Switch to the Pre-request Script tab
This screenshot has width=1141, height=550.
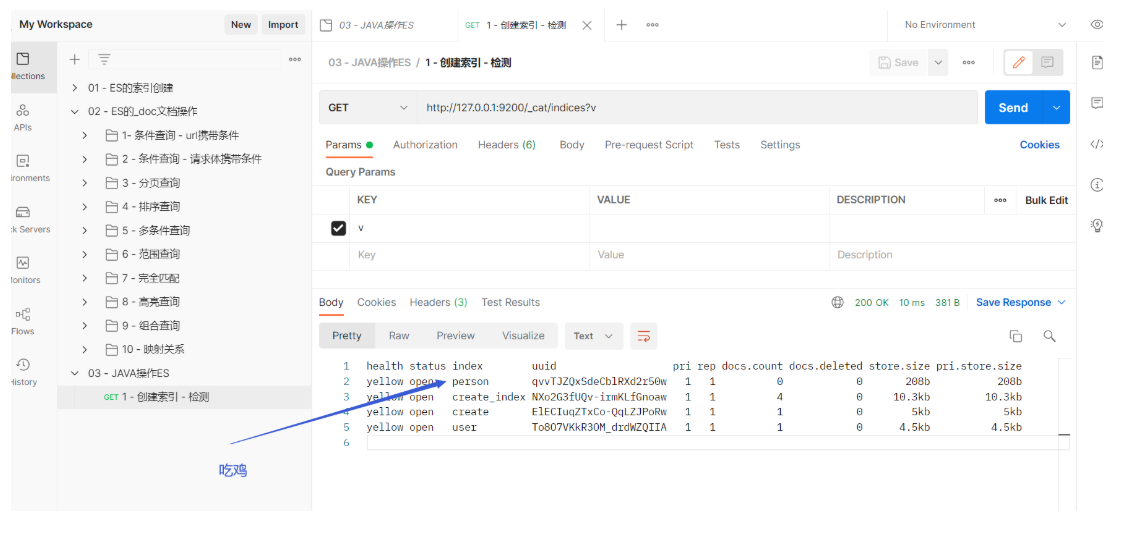649,145
